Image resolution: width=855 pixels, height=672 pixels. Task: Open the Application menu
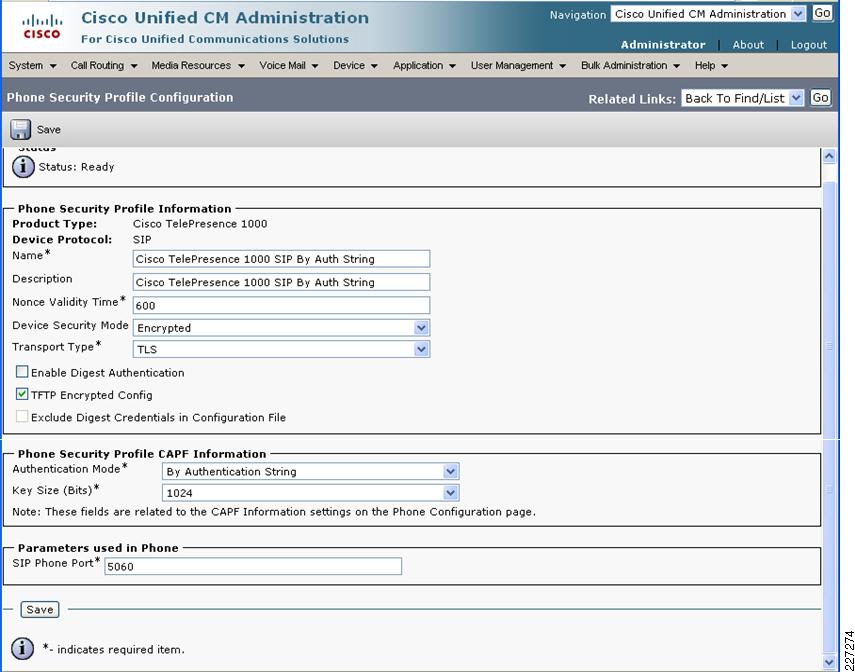point(424,65)
